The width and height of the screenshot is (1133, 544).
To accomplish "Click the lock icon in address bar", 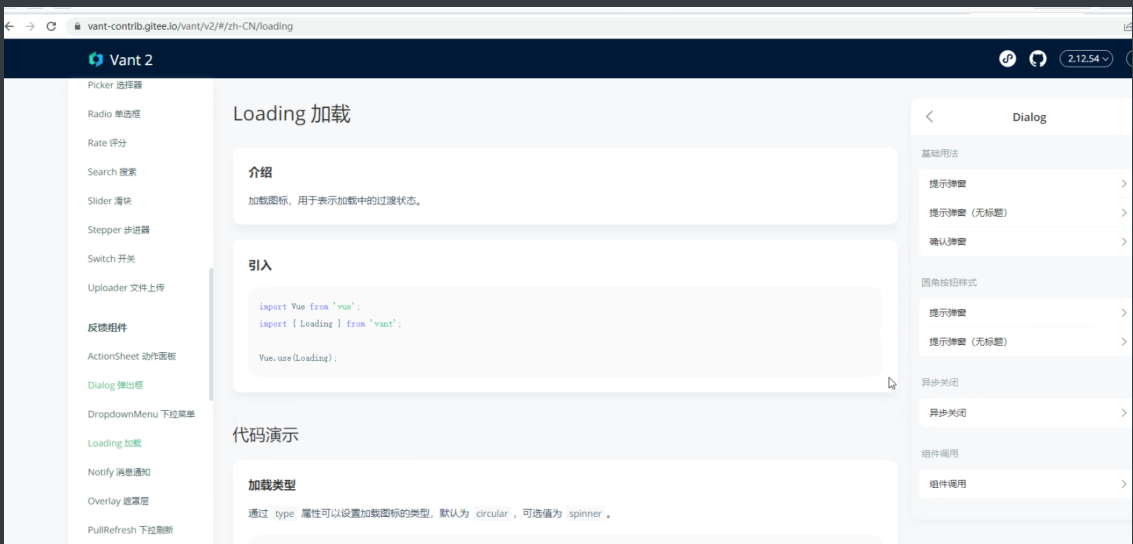I will 77,26.
